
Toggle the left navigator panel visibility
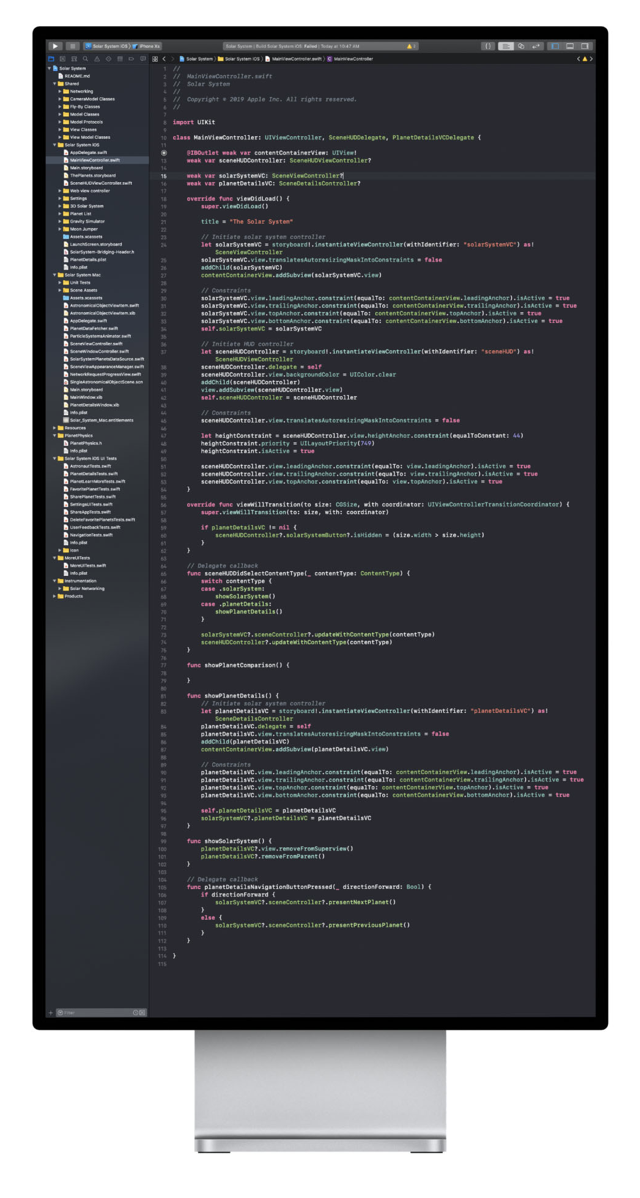coord(557,46)
